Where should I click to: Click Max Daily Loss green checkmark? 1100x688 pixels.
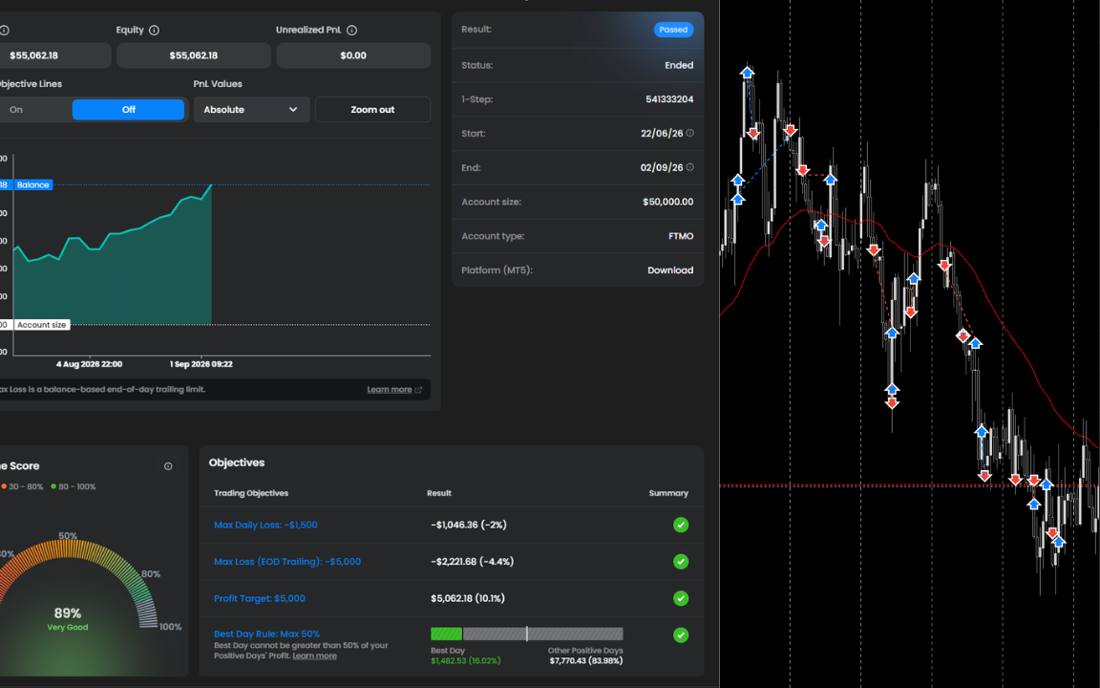tap(680, 525)
